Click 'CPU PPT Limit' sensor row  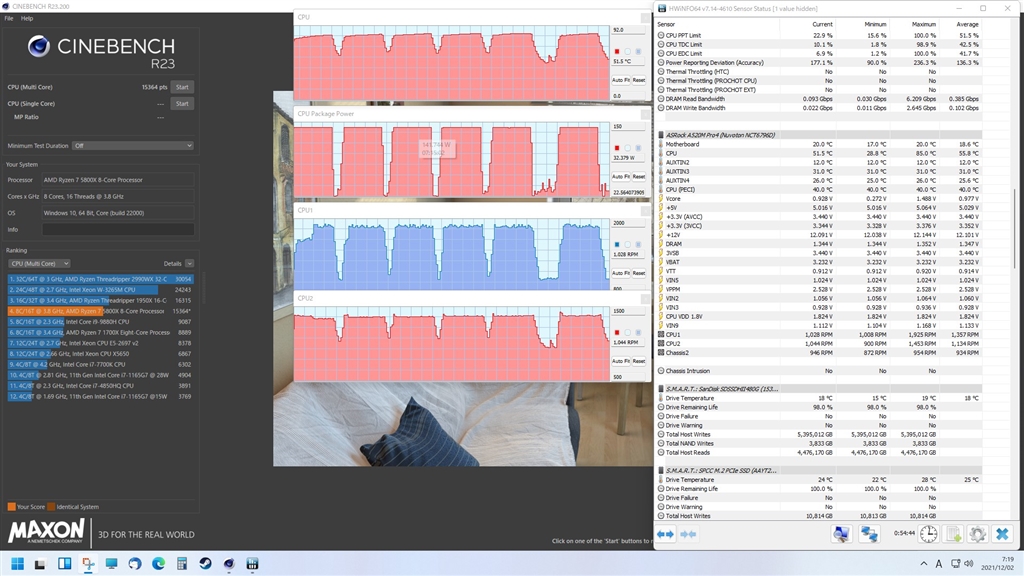click(819, 35)
